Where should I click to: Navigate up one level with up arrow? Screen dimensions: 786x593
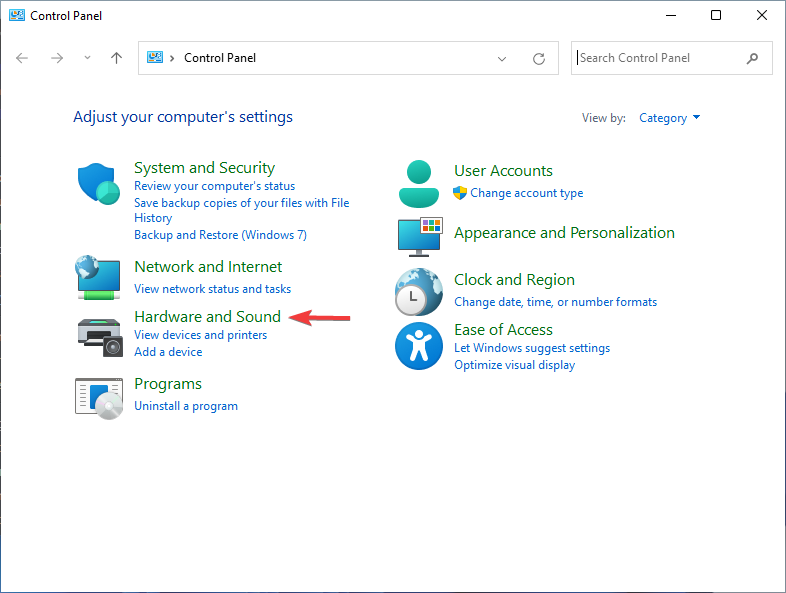pos(116,58)
